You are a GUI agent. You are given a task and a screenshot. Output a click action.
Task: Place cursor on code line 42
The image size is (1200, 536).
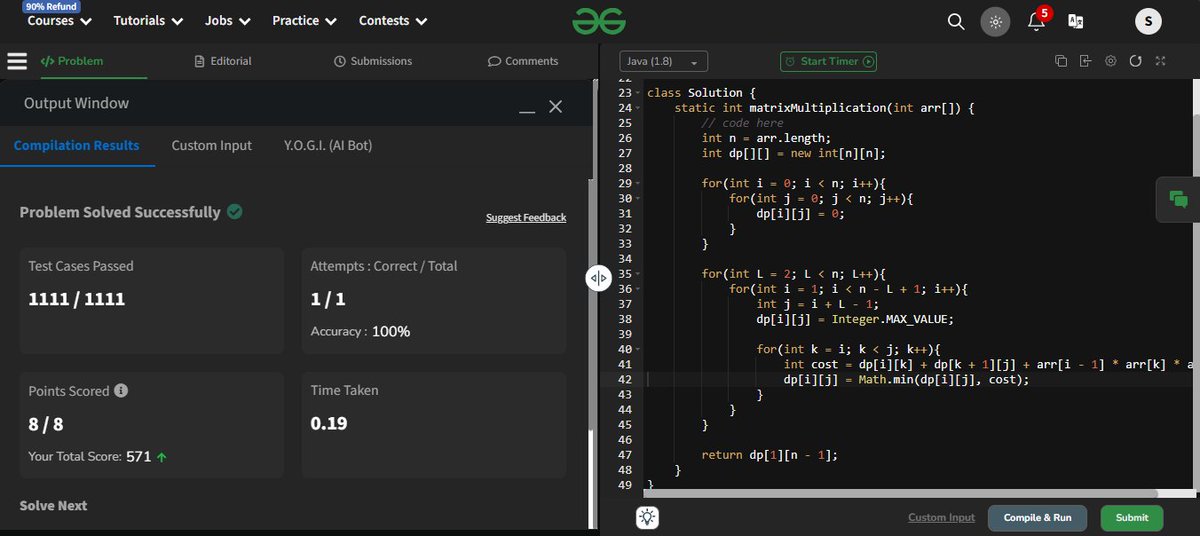(906, 380)
